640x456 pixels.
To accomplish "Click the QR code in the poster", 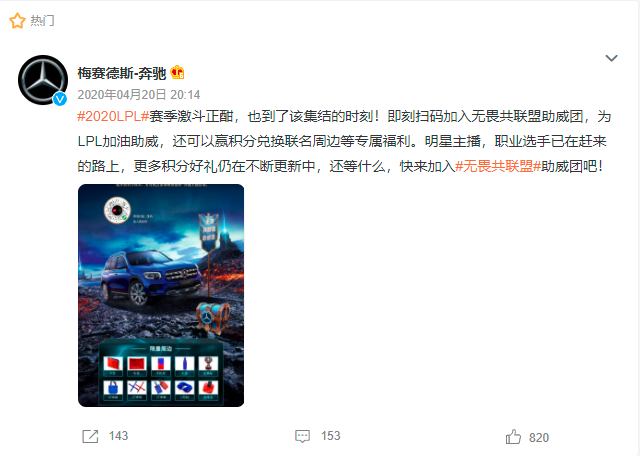I will point(117,210).
